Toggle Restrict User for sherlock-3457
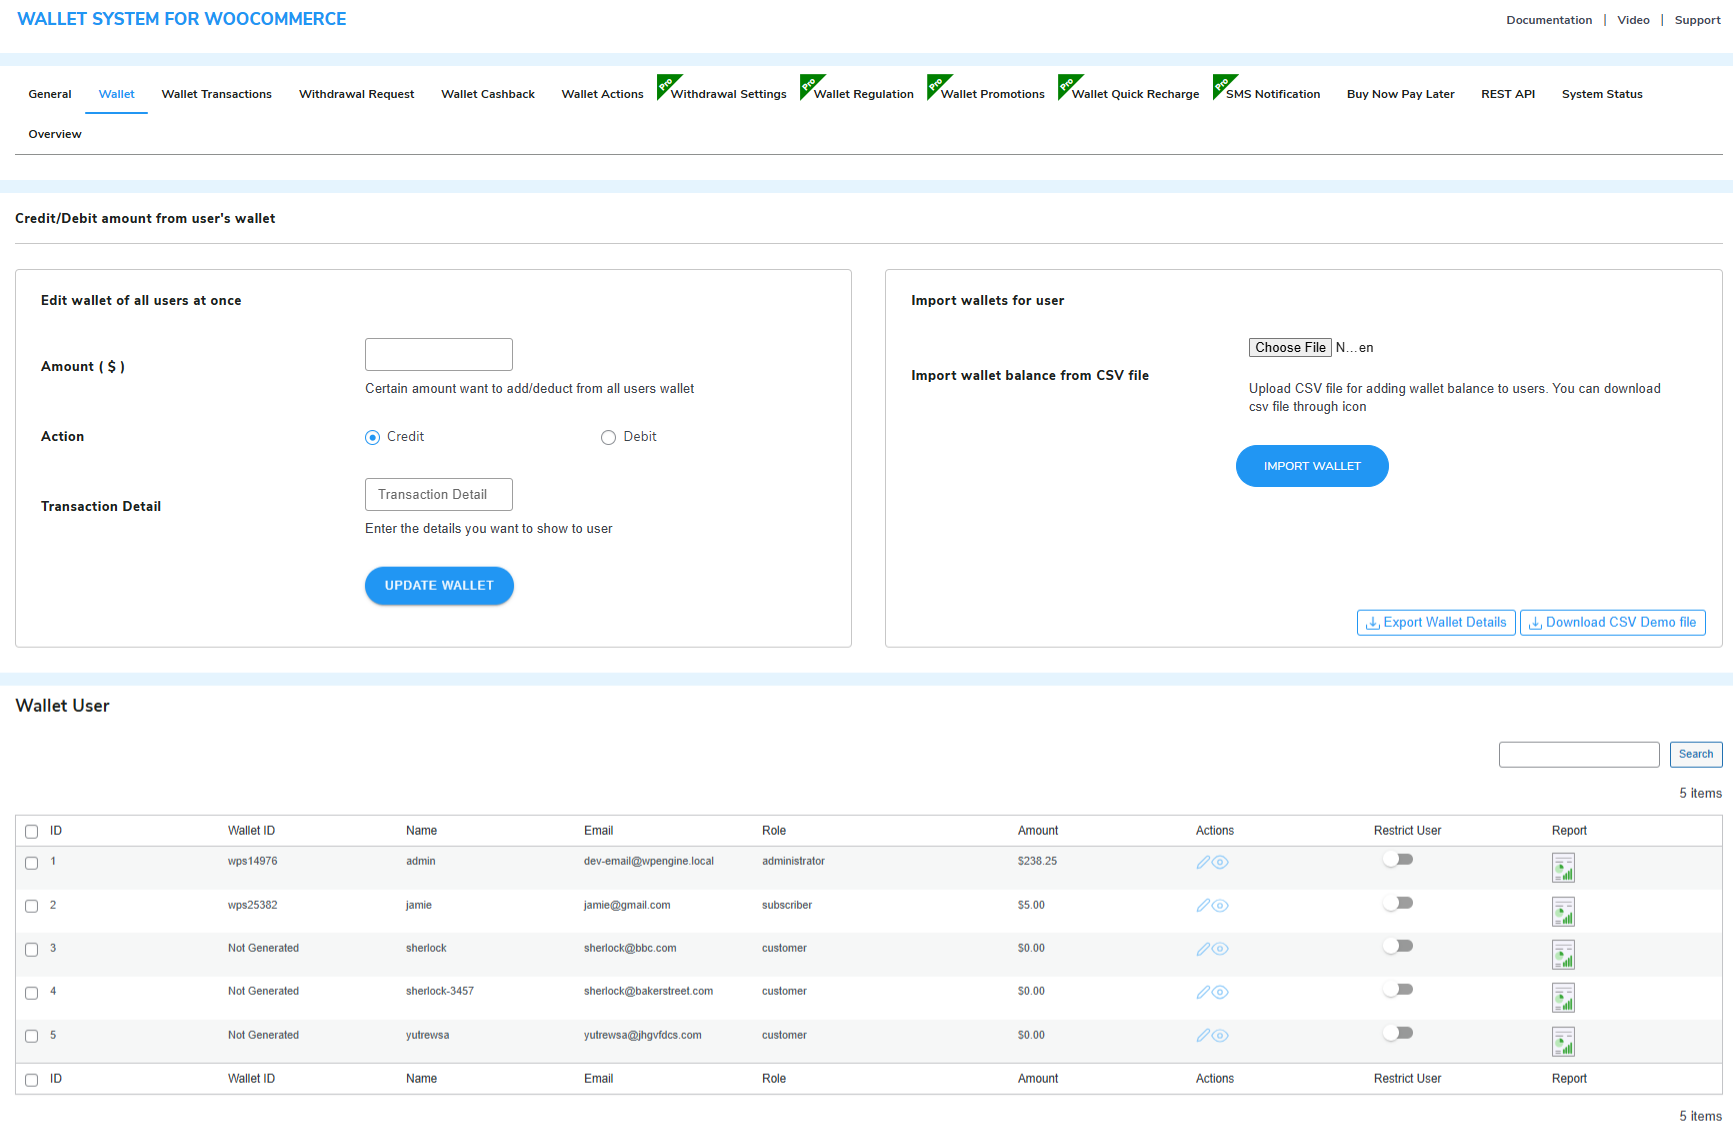This screenshot has width=1733, height=1128. [1398, 989]
